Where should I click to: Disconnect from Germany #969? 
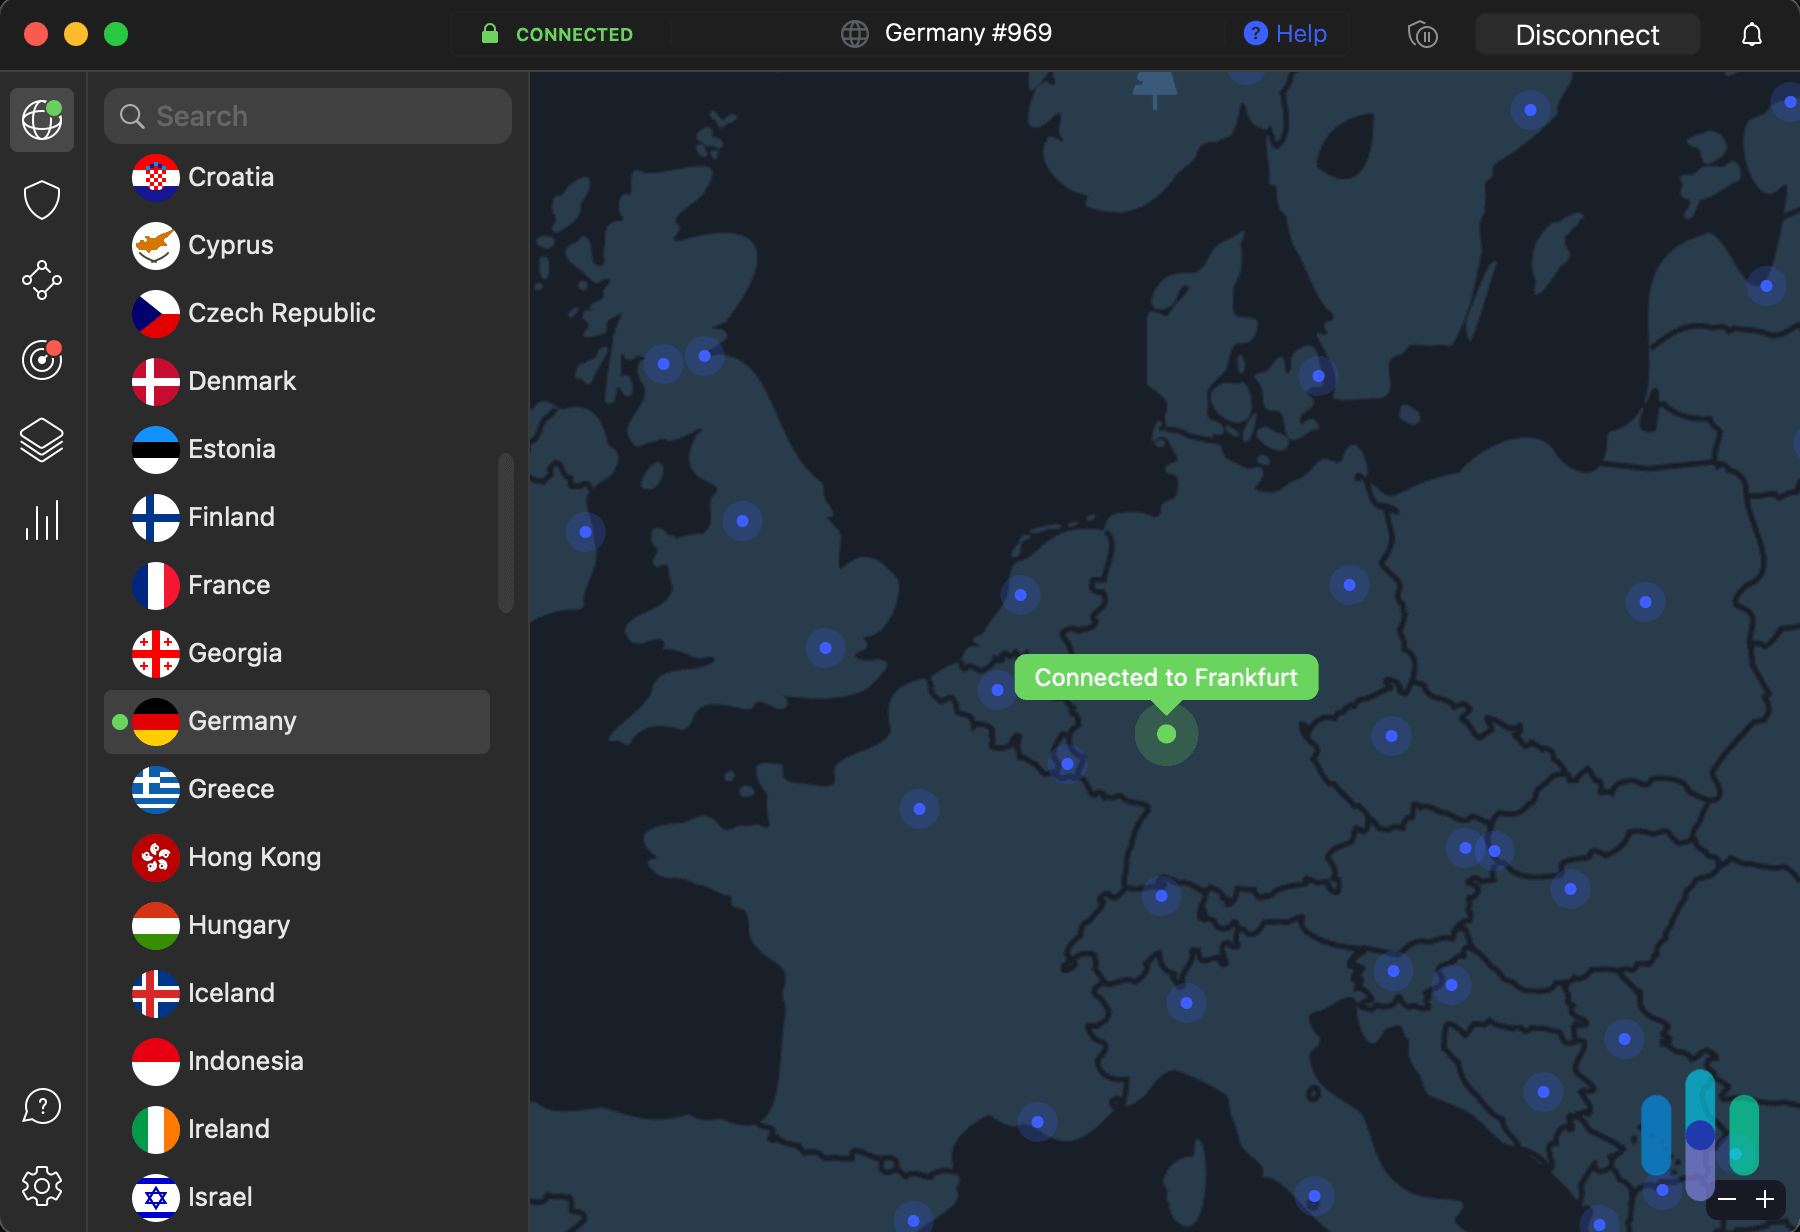click(x=1587, y=34)
